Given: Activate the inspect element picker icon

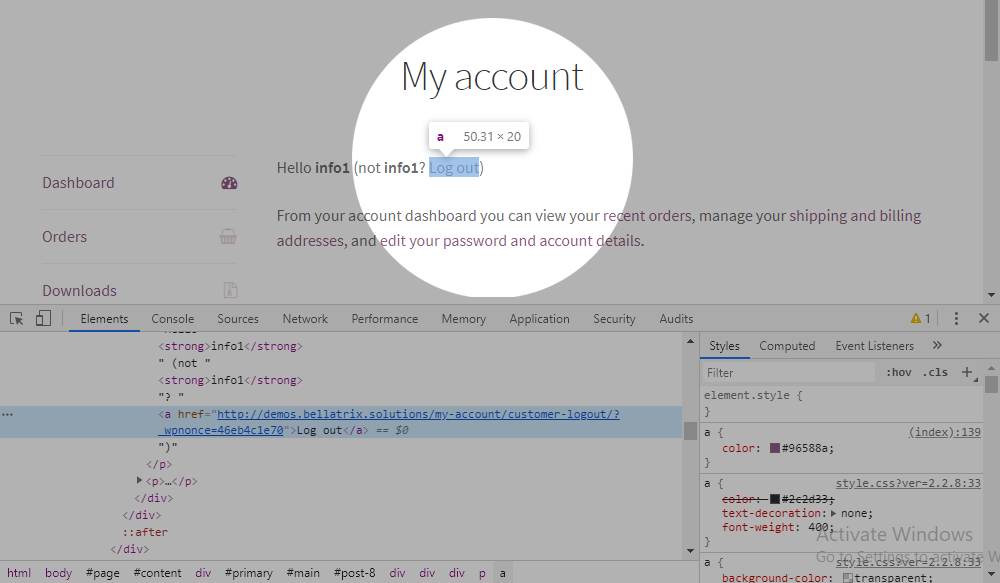Looking at the screenshot, I should coord(17,318).
